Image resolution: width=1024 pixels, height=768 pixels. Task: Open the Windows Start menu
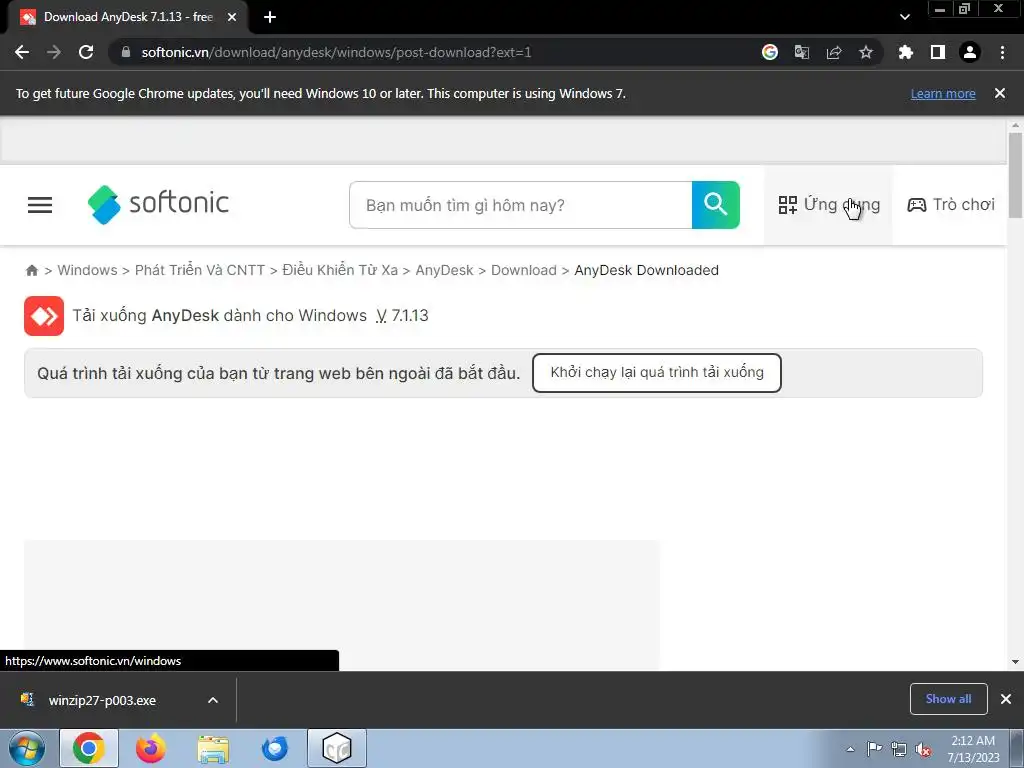tap(27, 748)
